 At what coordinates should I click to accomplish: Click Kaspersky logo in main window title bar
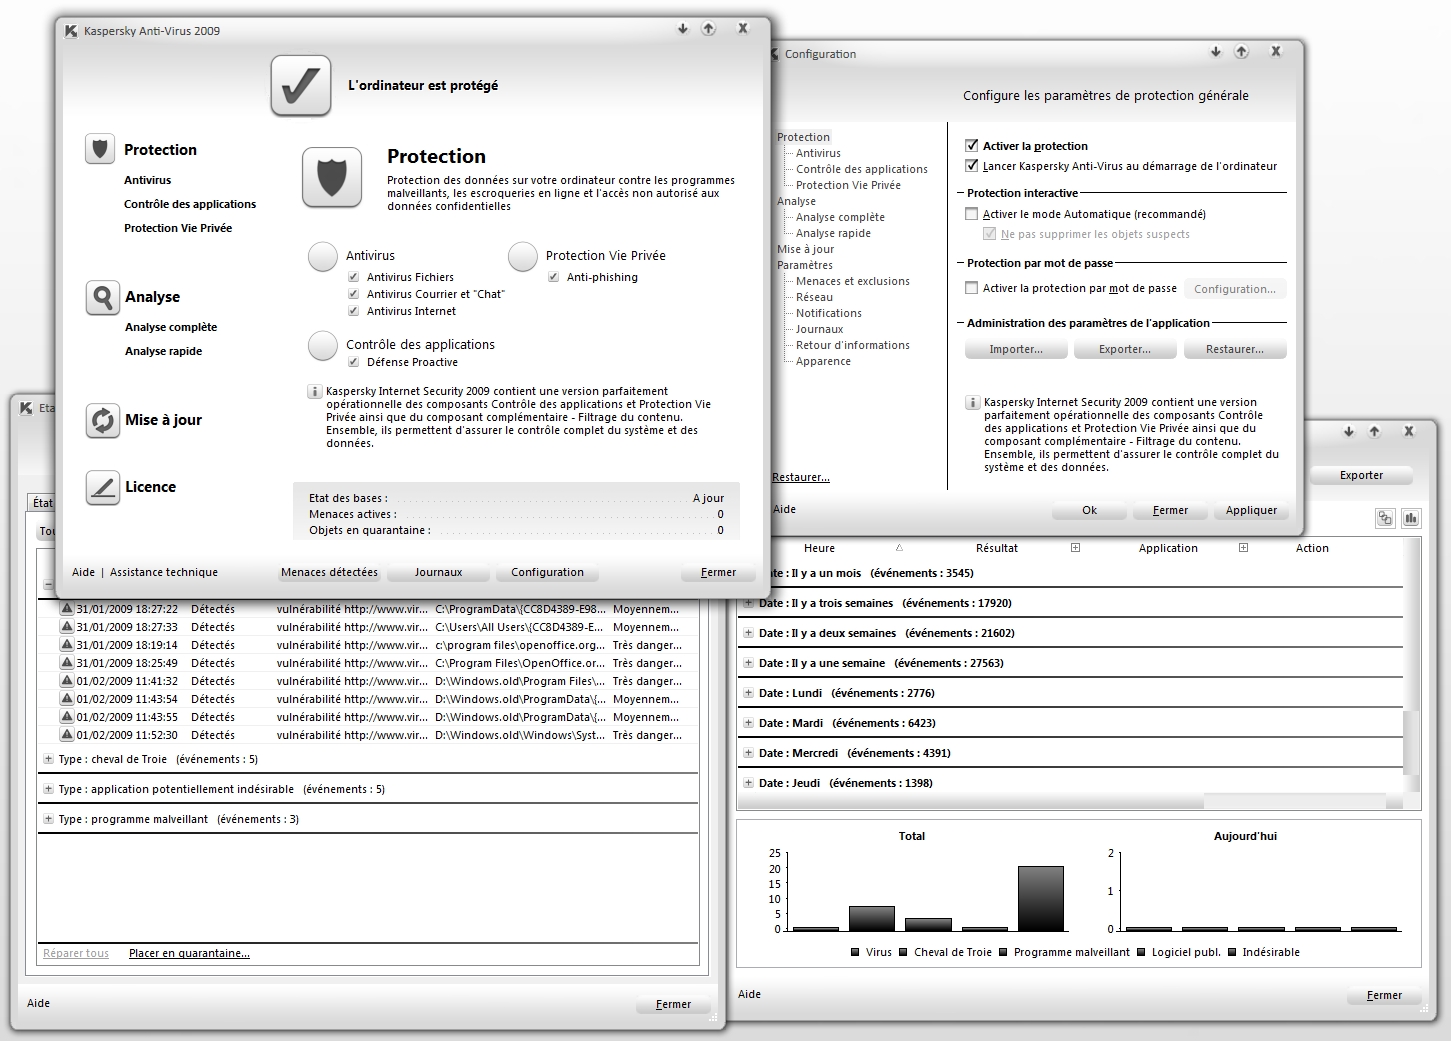coord(71,31)
